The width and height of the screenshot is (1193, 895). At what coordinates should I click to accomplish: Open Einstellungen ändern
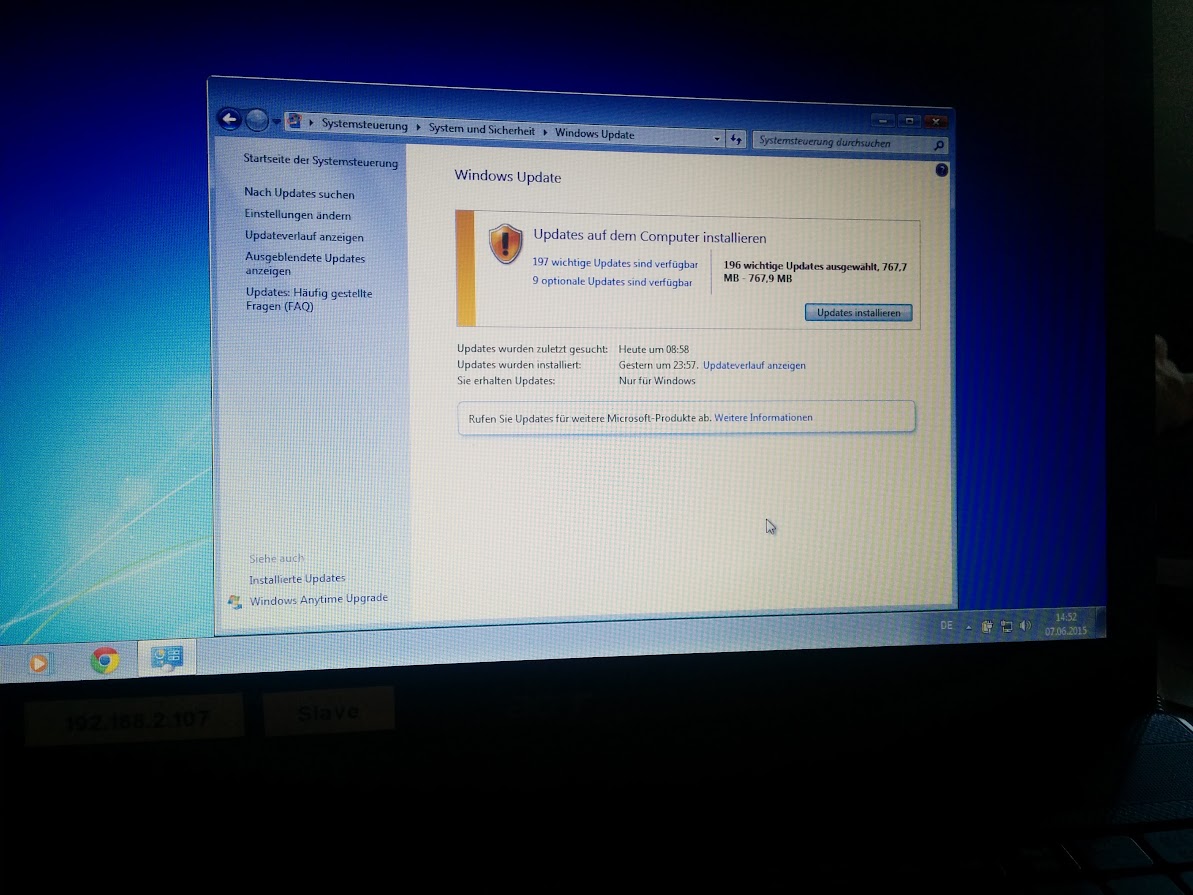click(297, 215)
